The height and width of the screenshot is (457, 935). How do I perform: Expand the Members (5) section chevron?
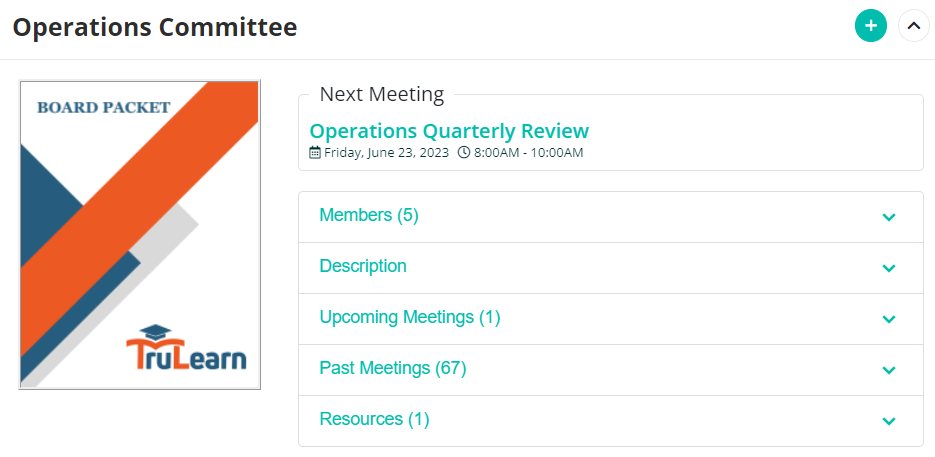click(x=888, y=217)
